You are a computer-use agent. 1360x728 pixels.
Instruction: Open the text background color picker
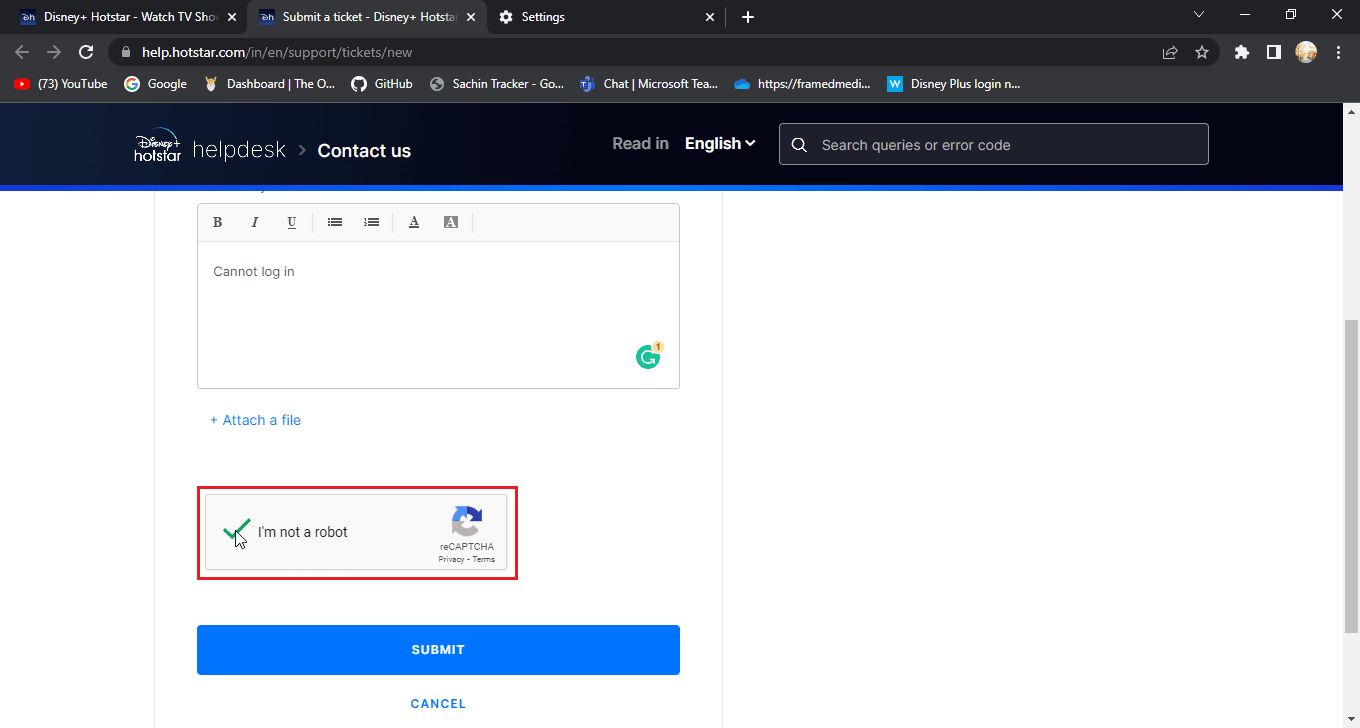coord(451,222)
